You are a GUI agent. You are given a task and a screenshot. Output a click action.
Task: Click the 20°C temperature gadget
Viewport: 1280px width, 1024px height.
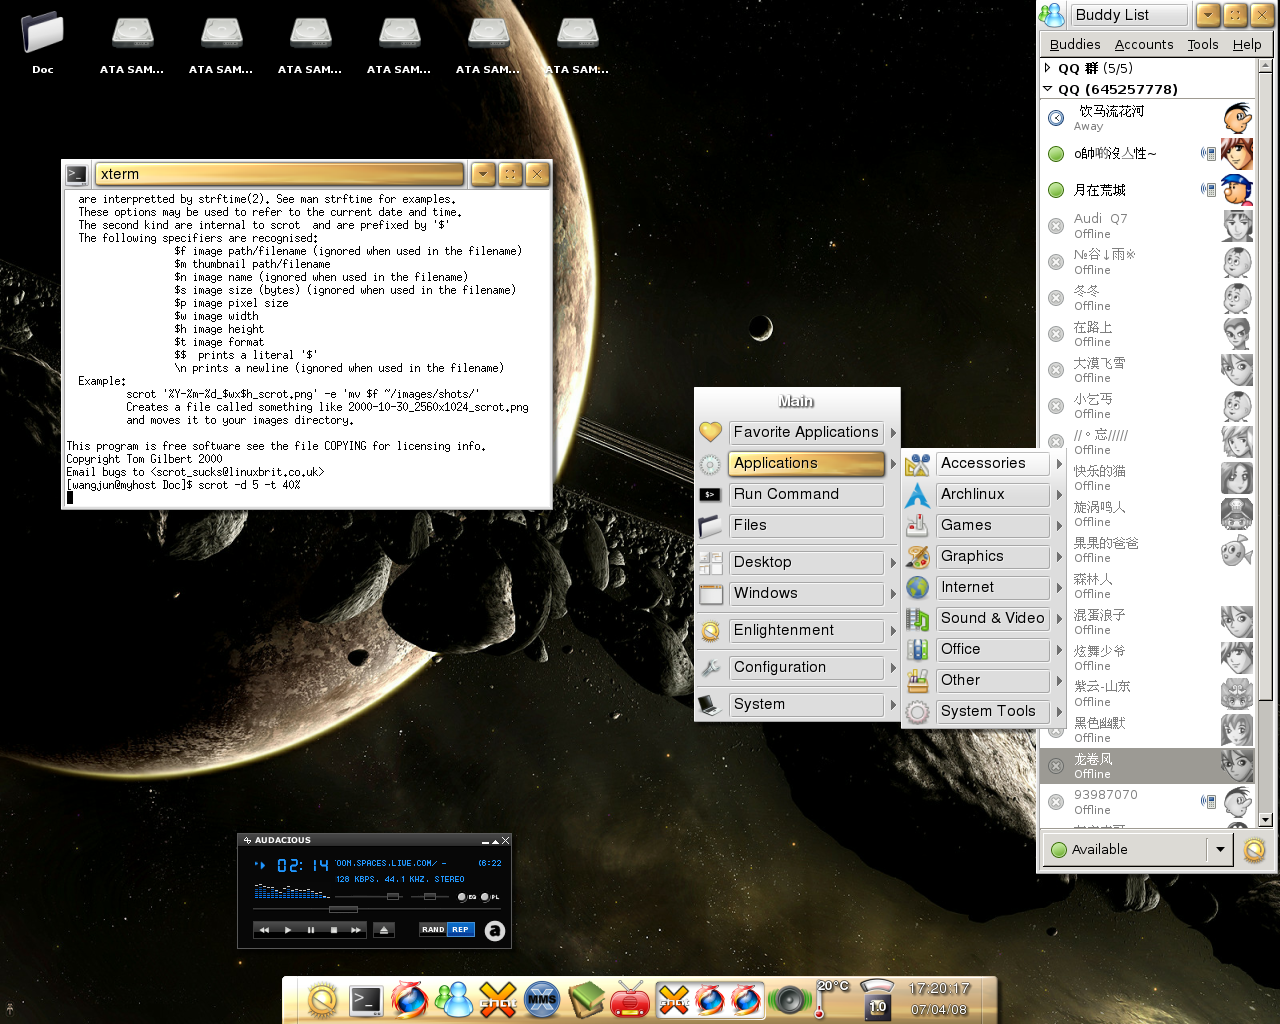pyautogui.click(x=830, y=999)
